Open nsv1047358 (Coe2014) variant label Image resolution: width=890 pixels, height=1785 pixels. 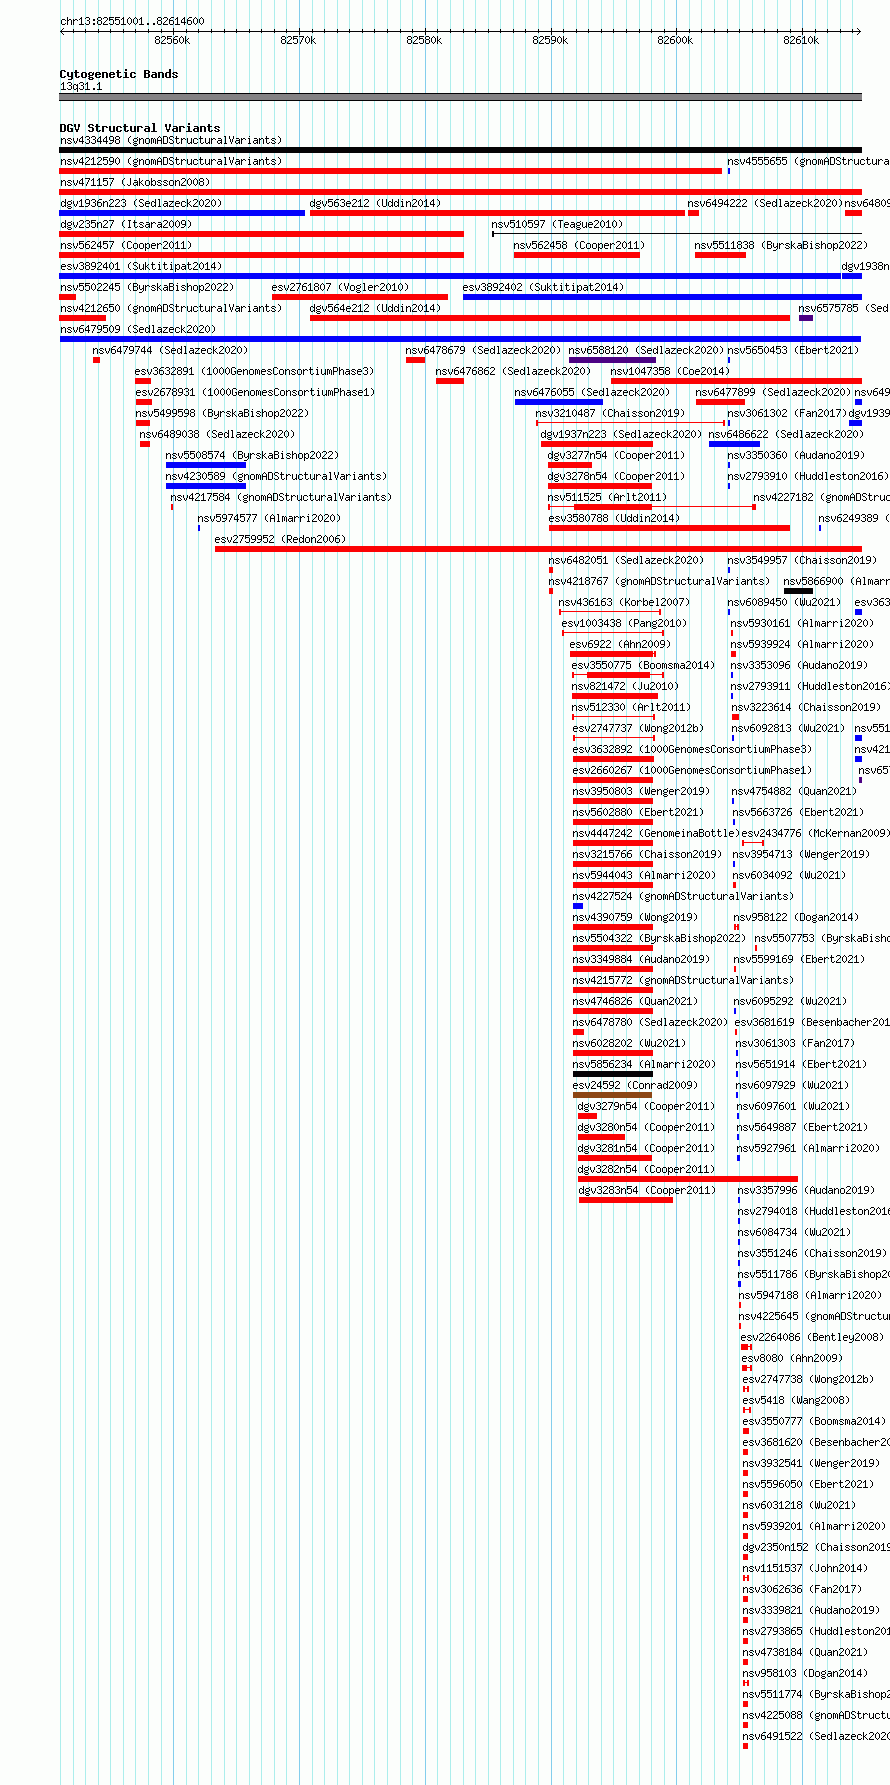(671, 371)
